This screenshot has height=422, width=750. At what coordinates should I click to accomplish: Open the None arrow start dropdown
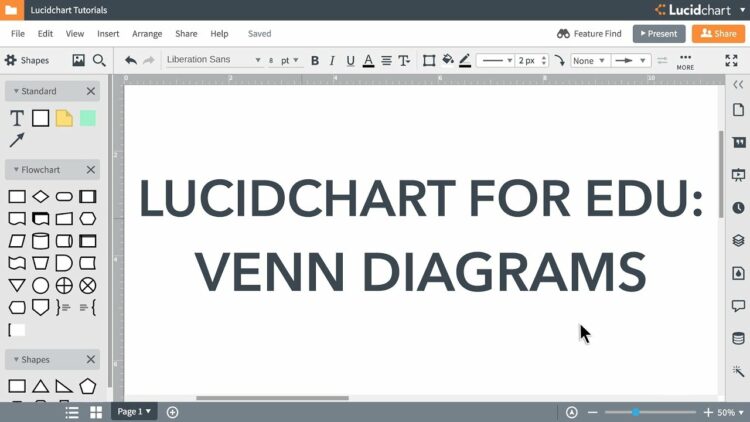(589, 61)
